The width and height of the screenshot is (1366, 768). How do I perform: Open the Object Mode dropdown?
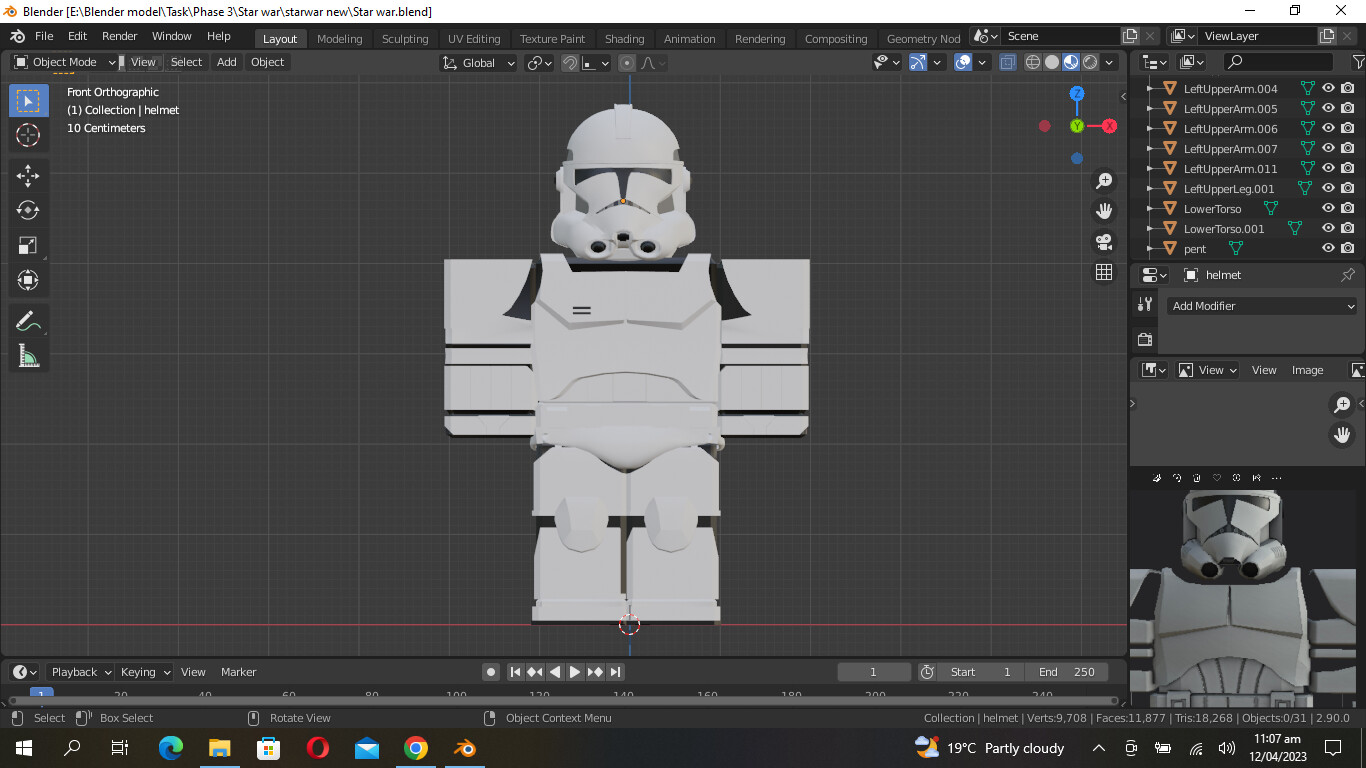point(65,62)
